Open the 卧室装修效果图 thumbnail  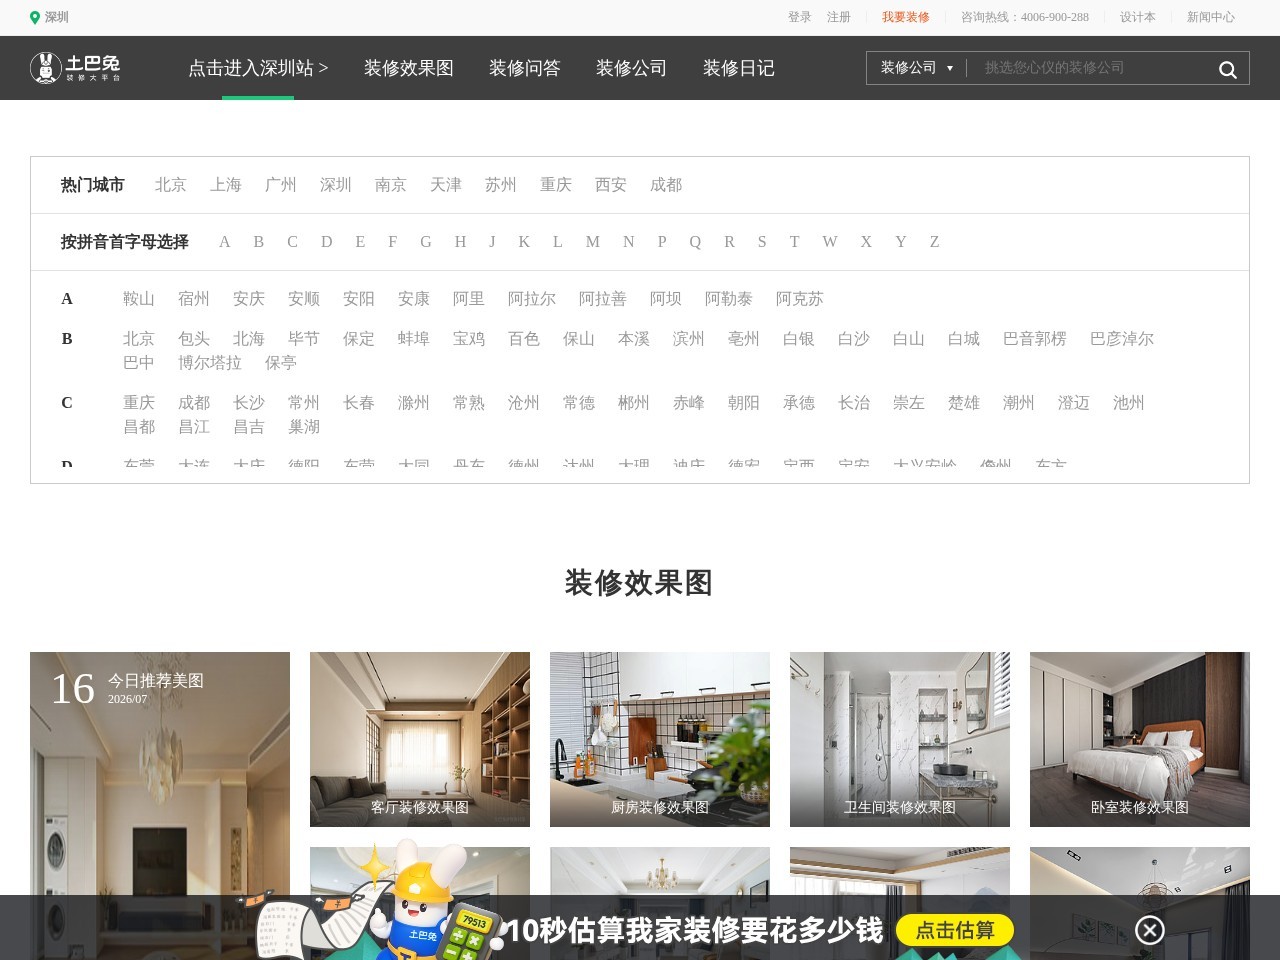pyautogui.click(x=1140, y=739)
